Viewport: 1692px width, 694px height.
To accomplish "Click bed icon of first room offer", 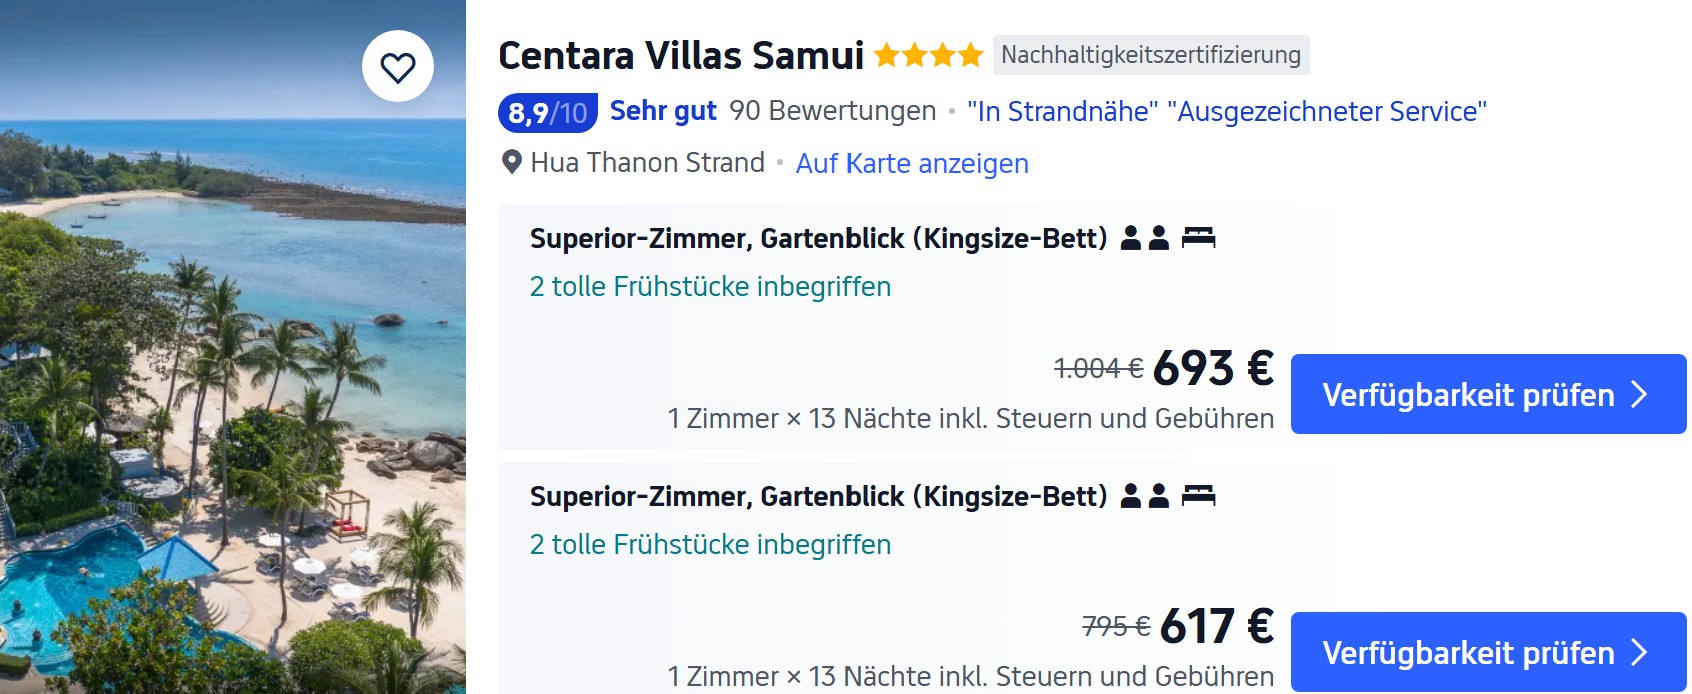I will [1198, 238].
